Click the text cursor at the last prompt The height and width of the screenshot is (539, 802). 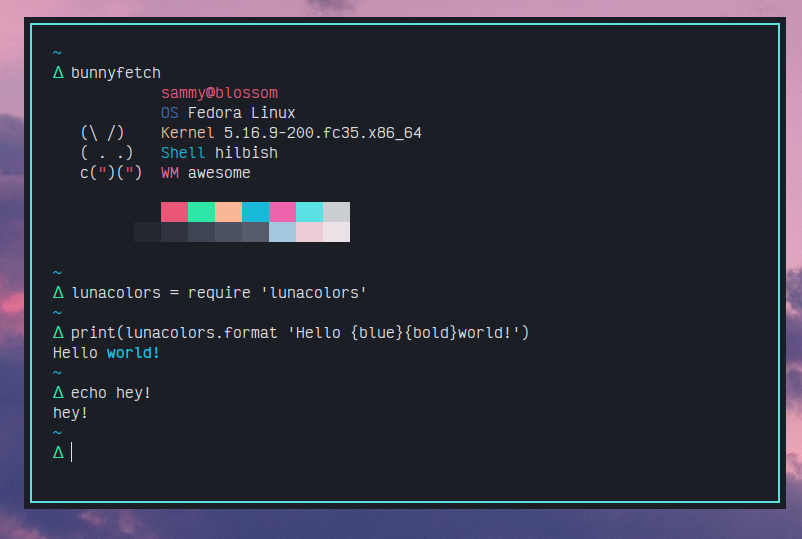(x=72, y=453)
